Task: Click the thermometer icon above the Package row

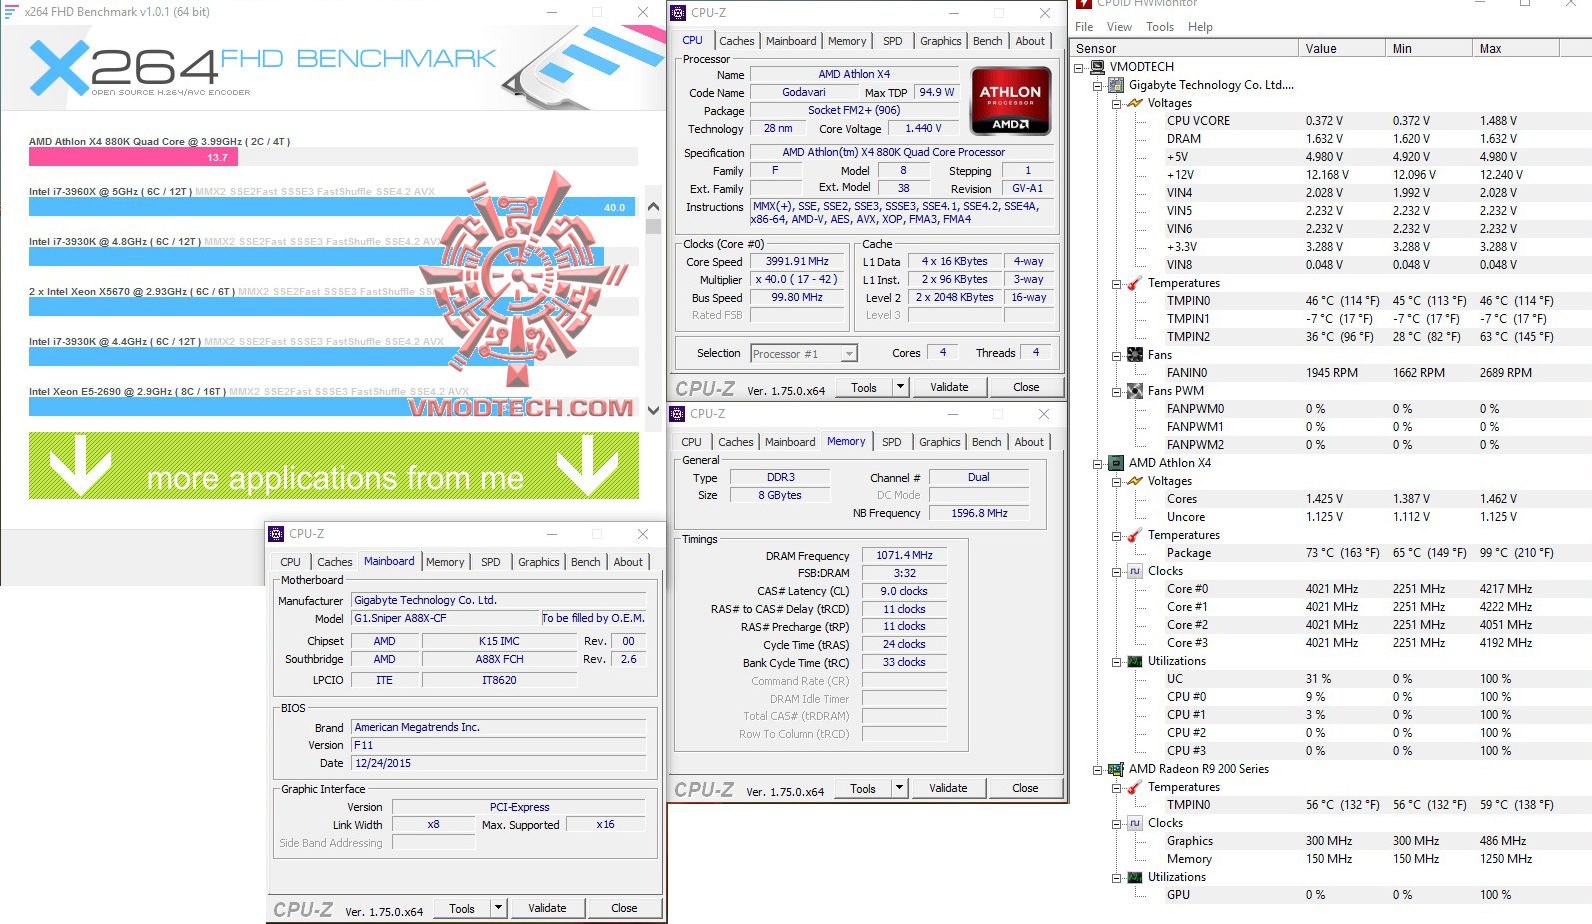Action: 1135,535
